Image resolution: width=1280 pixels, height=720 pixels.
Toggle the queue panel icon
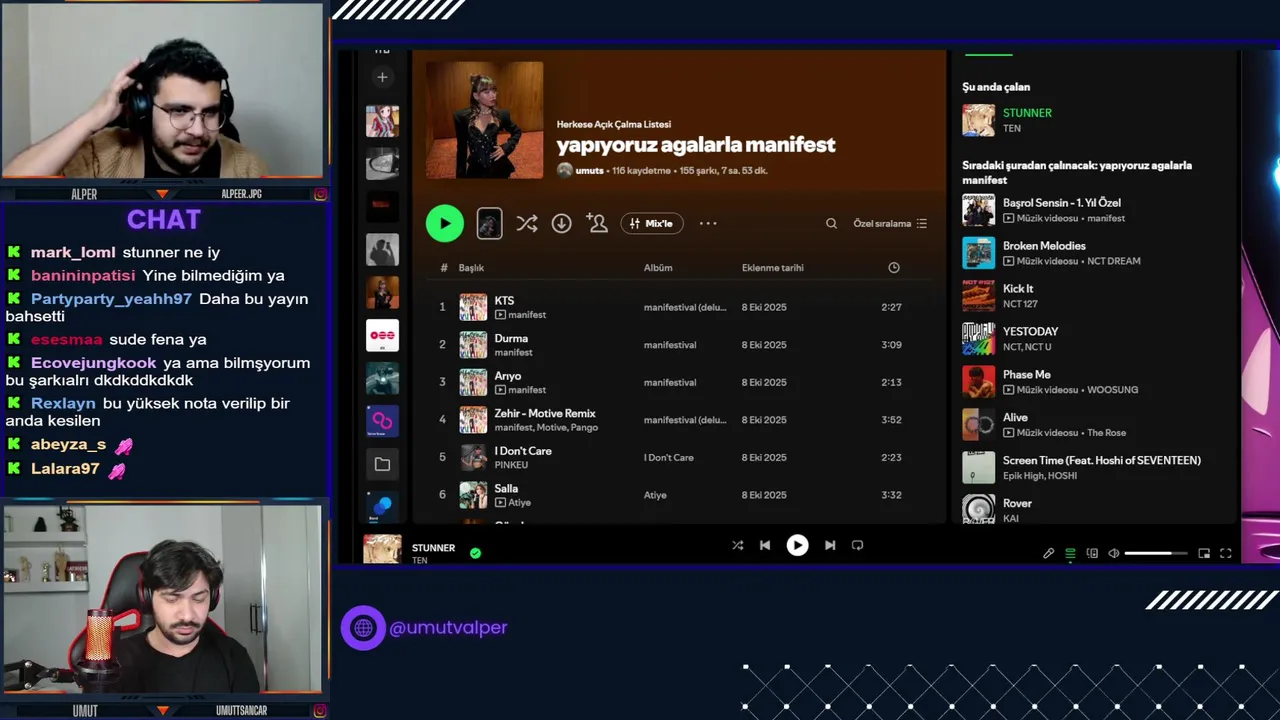tap(1070, 553)
